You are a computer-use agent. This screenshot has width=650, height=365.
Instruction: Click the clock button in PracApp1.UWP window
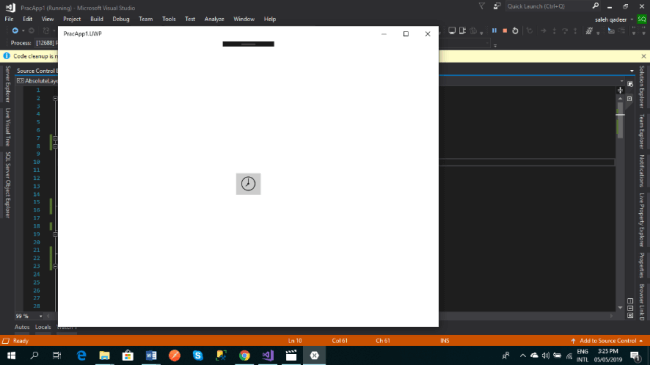(248, 184)
